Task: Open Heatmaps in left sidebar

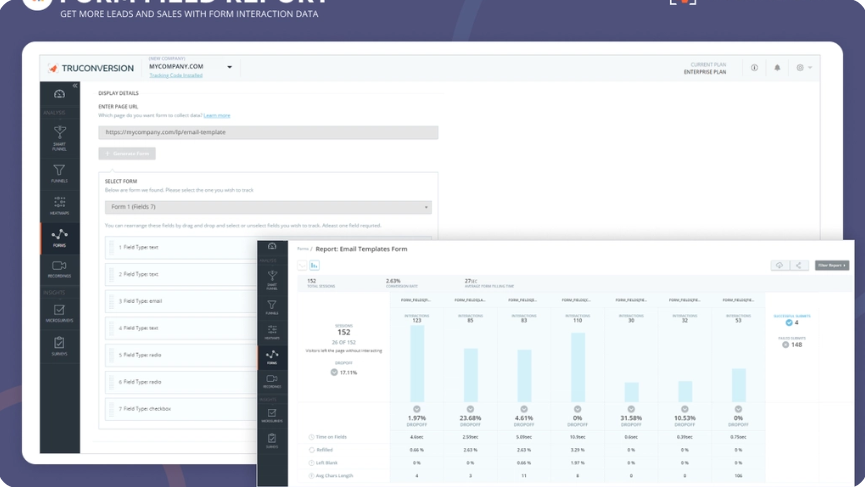Action: 59,205
